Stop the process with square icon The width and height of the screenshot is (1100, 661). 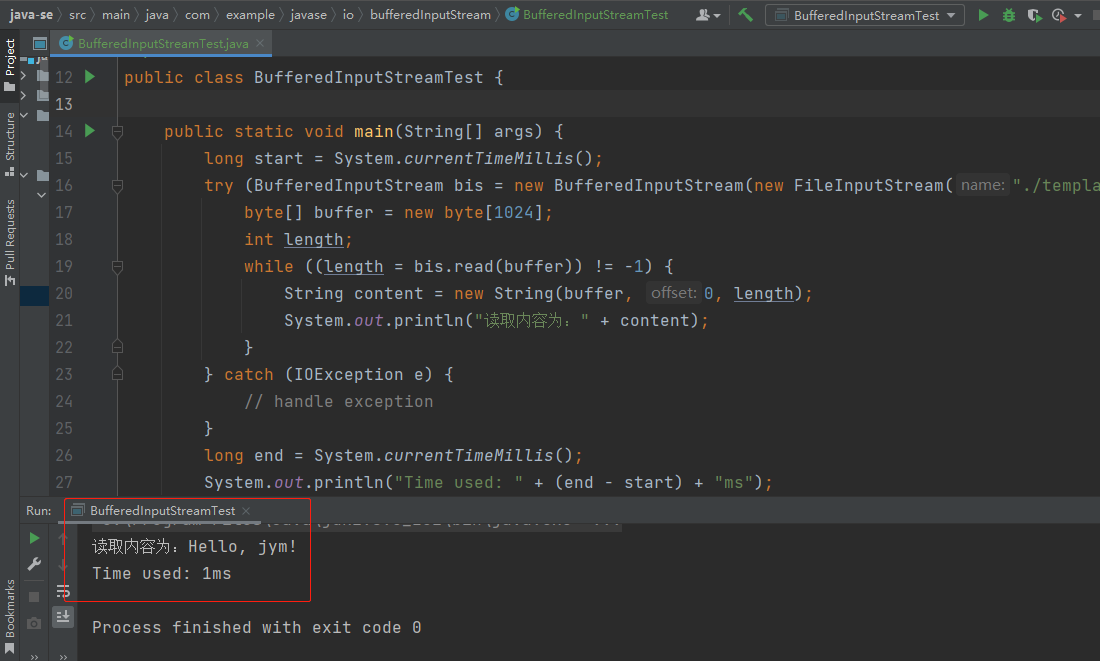pyautogui.click(x=34, y=597)
